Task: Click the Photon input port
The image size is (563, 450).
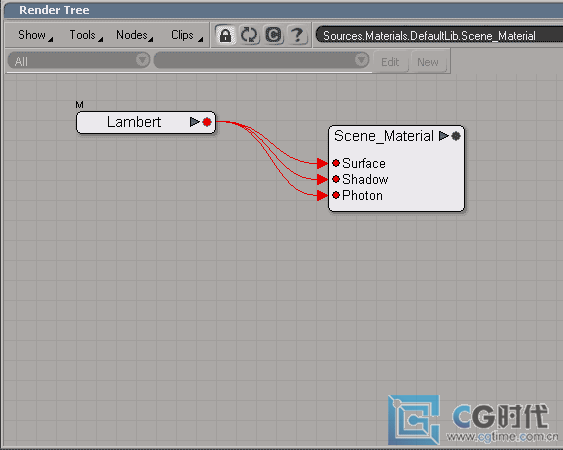Action: (336, 195)
